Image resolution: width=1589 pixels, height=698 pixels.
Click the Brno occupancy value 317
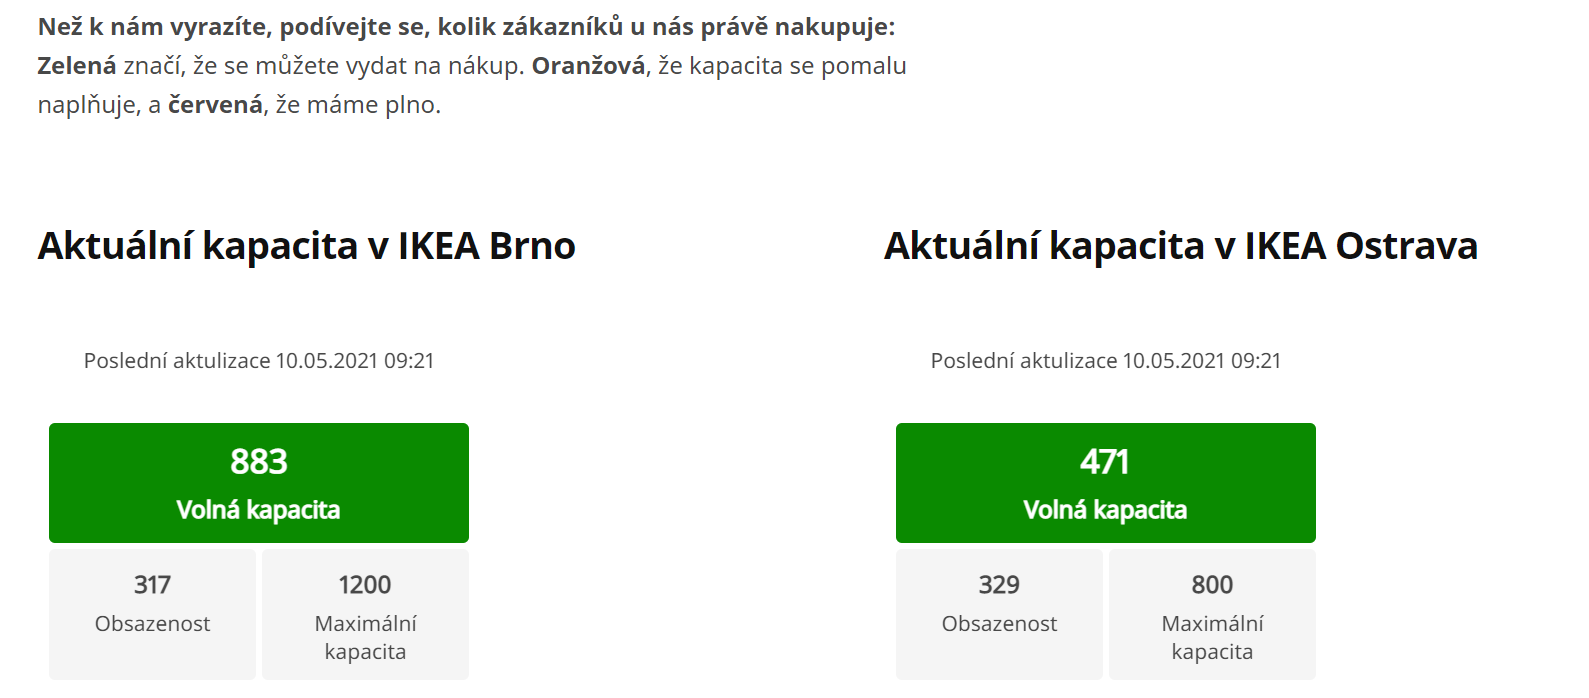(x=152, y=585)
